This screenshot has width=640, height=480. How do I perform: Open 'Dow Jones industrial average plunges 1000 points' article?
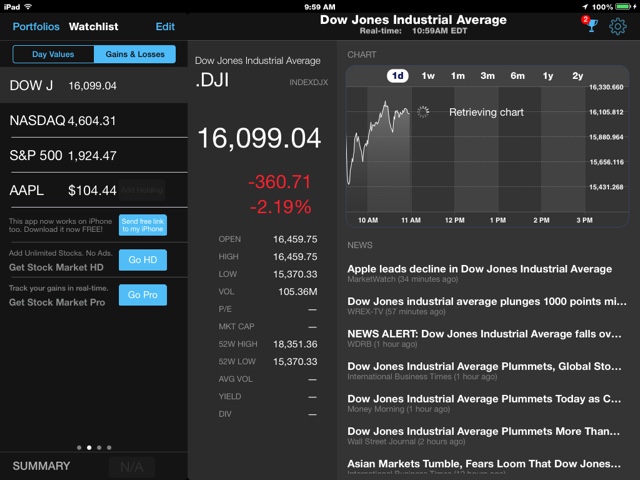pos(486,306)
